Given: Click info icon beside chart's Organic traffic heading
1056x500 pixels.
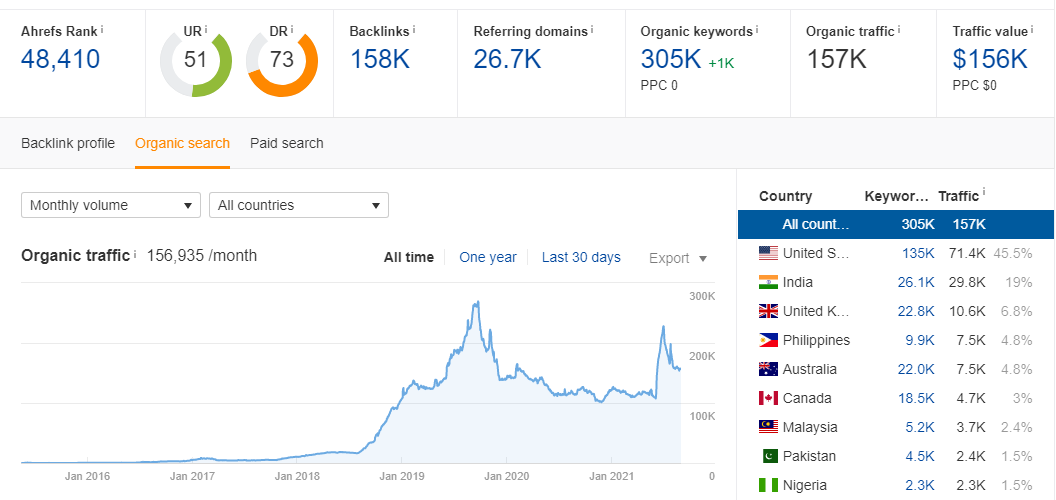Looking at the screenshot, I should coord(135,254).
